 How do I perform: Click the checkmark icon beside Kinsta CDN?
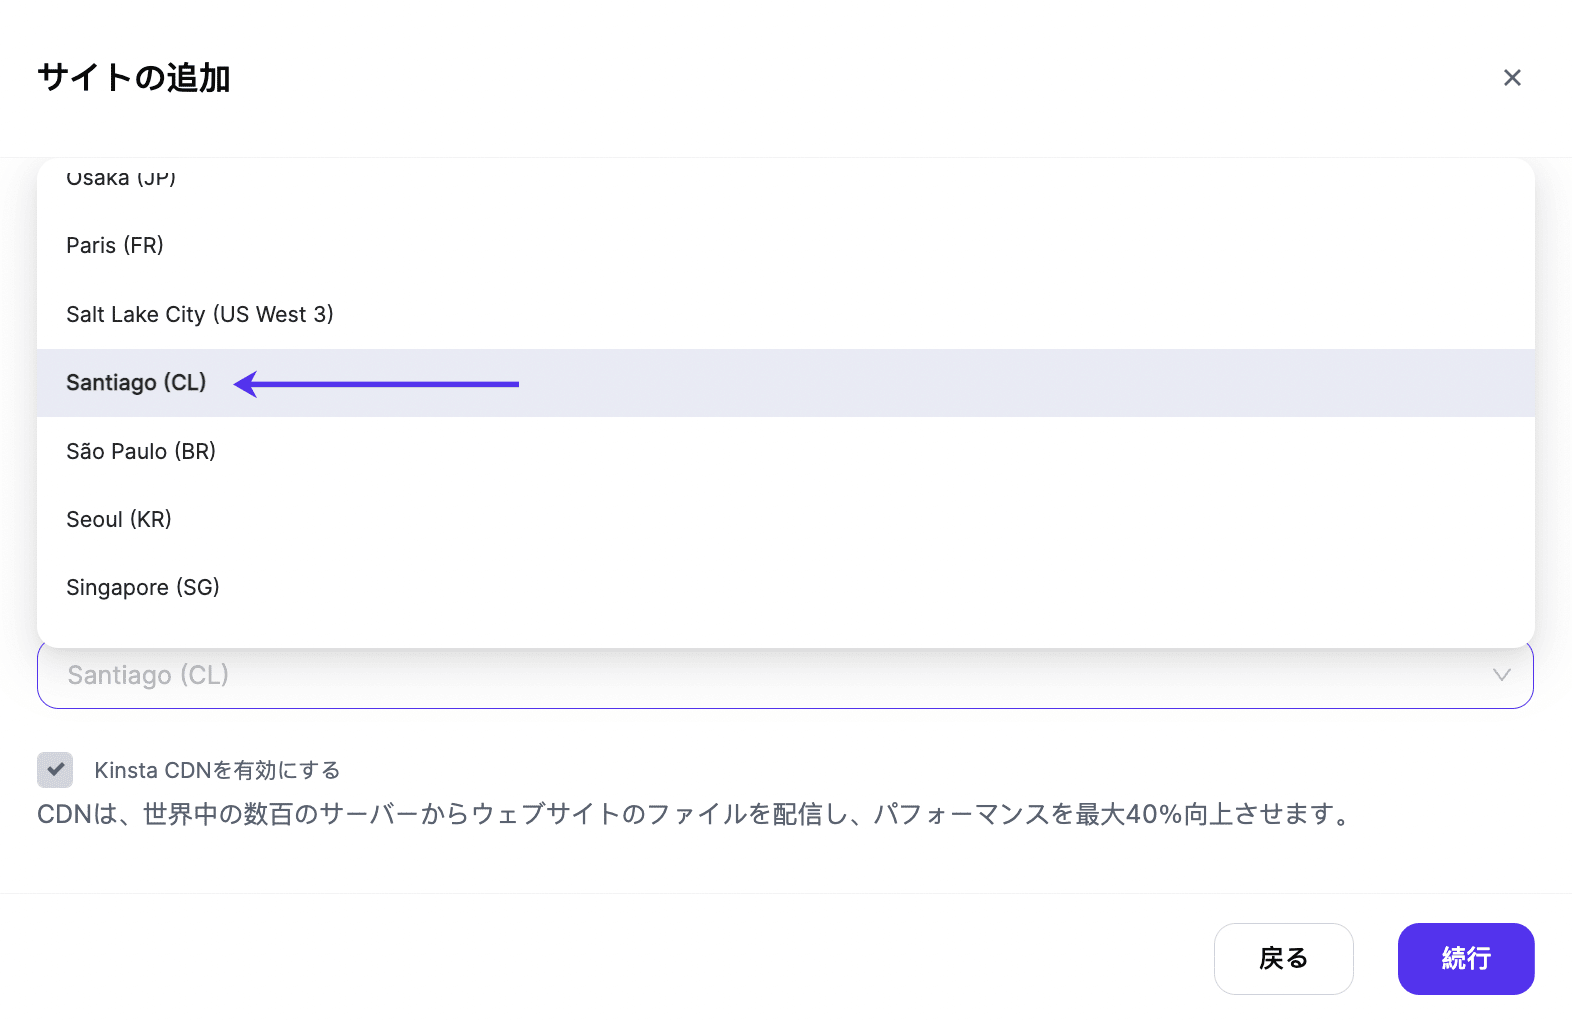(x=55, y=770)
